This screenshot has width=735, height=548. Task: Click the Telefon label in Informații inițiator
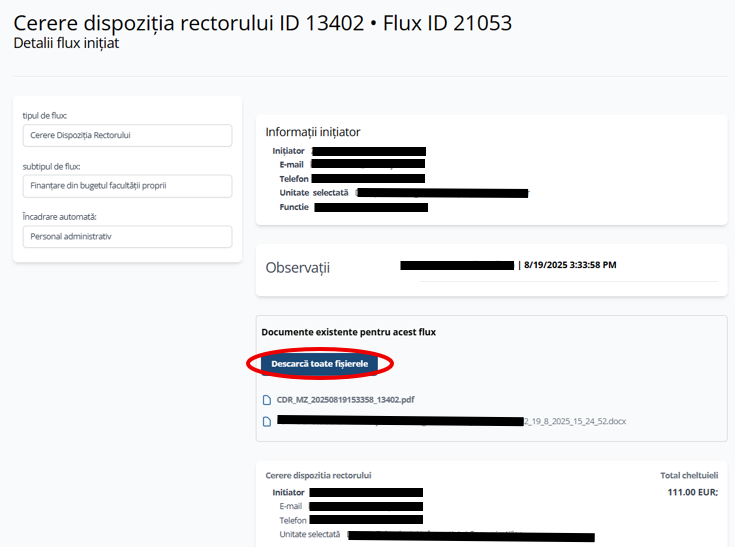(x=294, y=179)
